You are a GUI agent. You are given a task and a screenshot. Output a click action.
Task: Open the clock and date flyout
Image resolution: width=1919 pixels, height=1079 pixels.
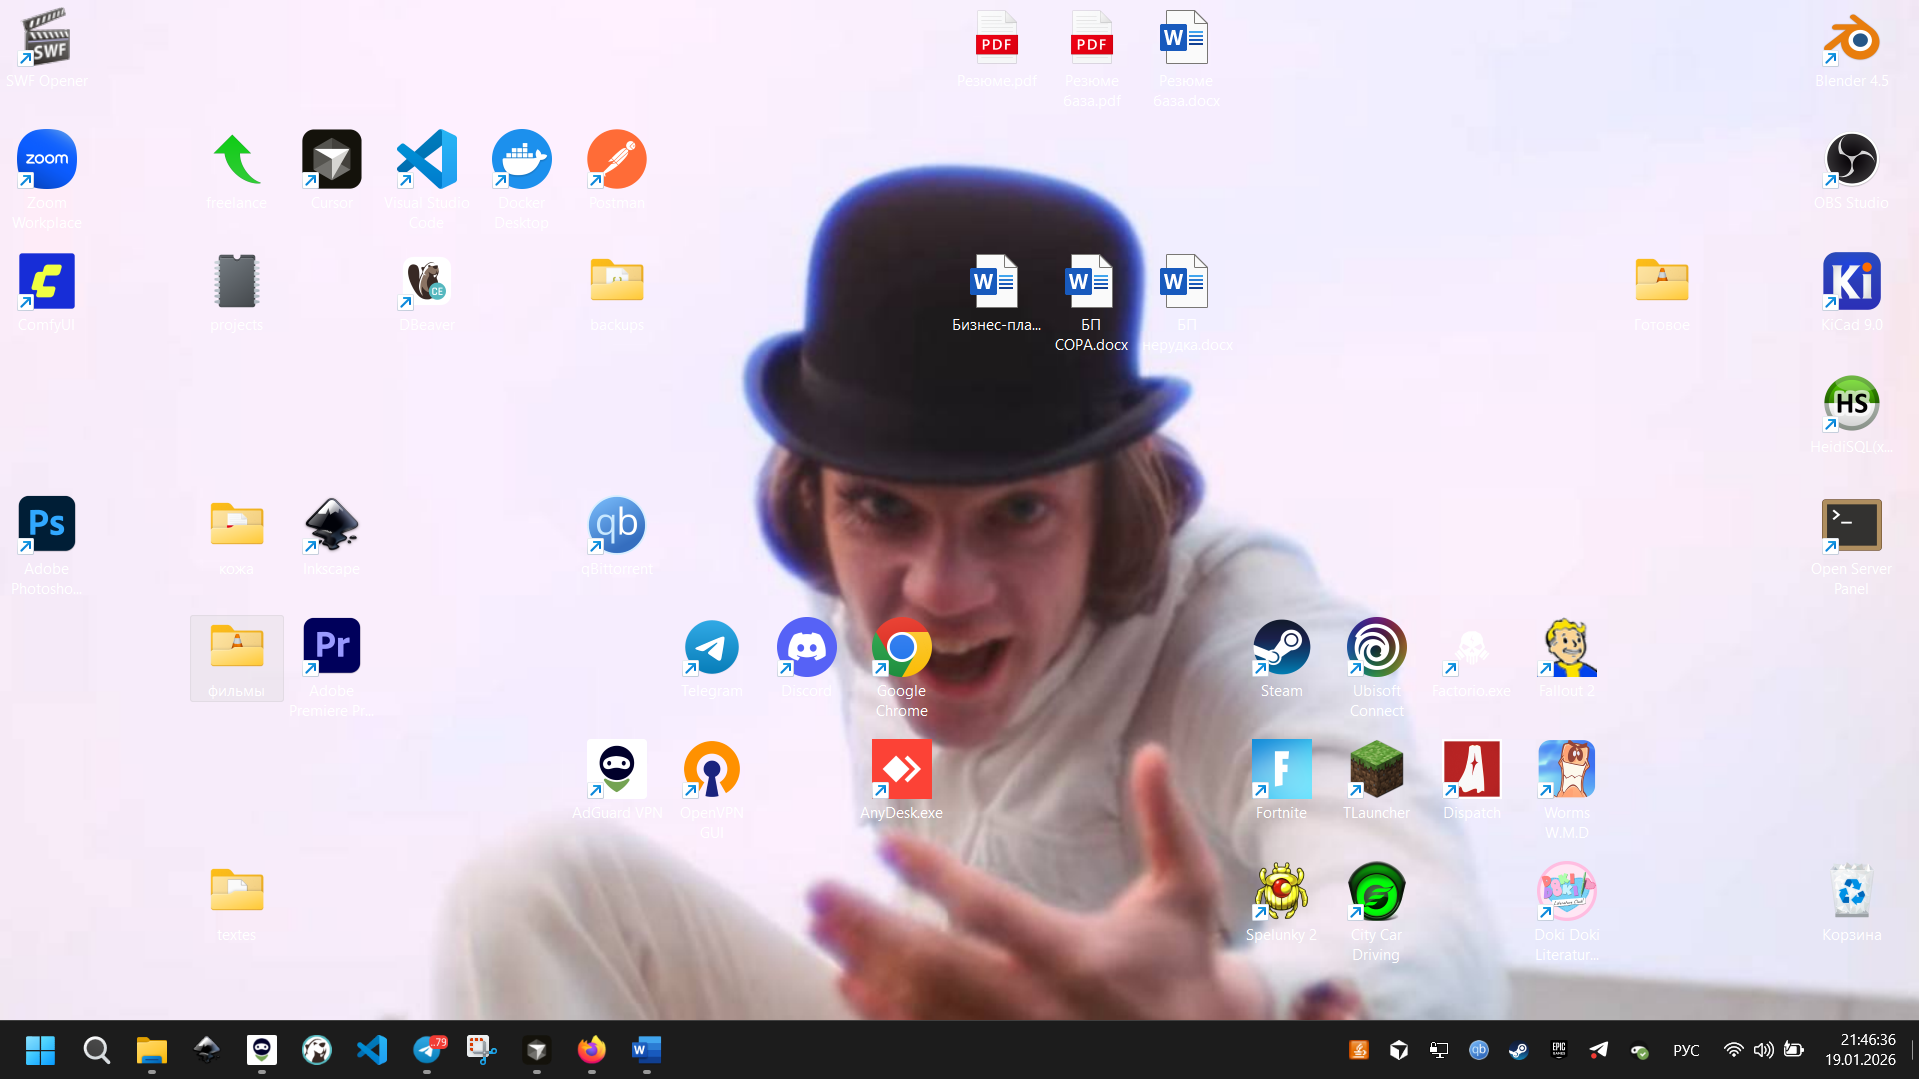click(x=1859, y=1050)
